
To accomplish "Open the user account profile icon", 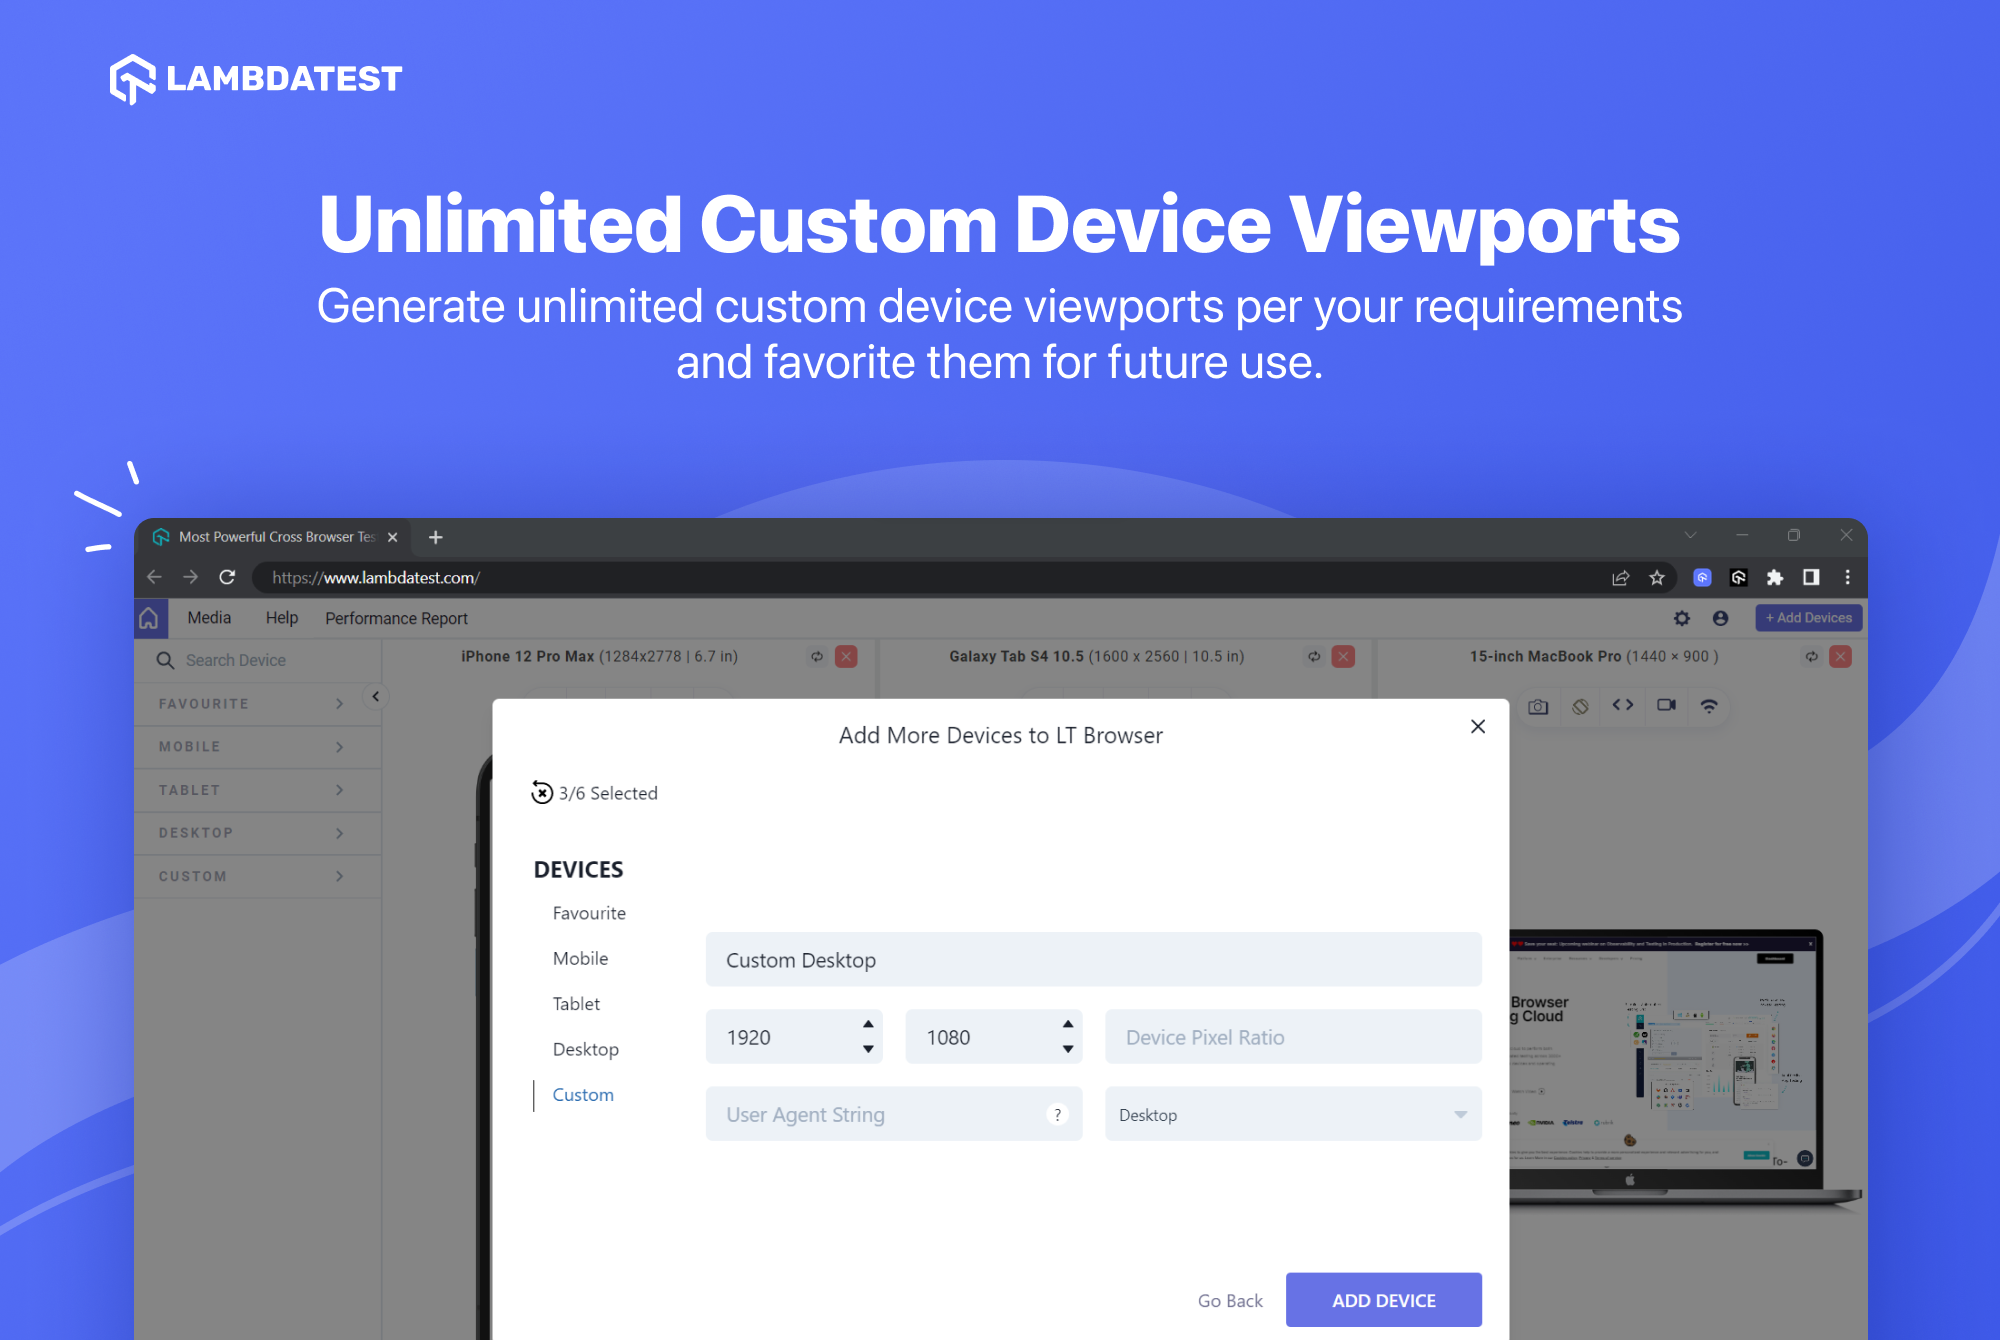I will (1720, 618).
